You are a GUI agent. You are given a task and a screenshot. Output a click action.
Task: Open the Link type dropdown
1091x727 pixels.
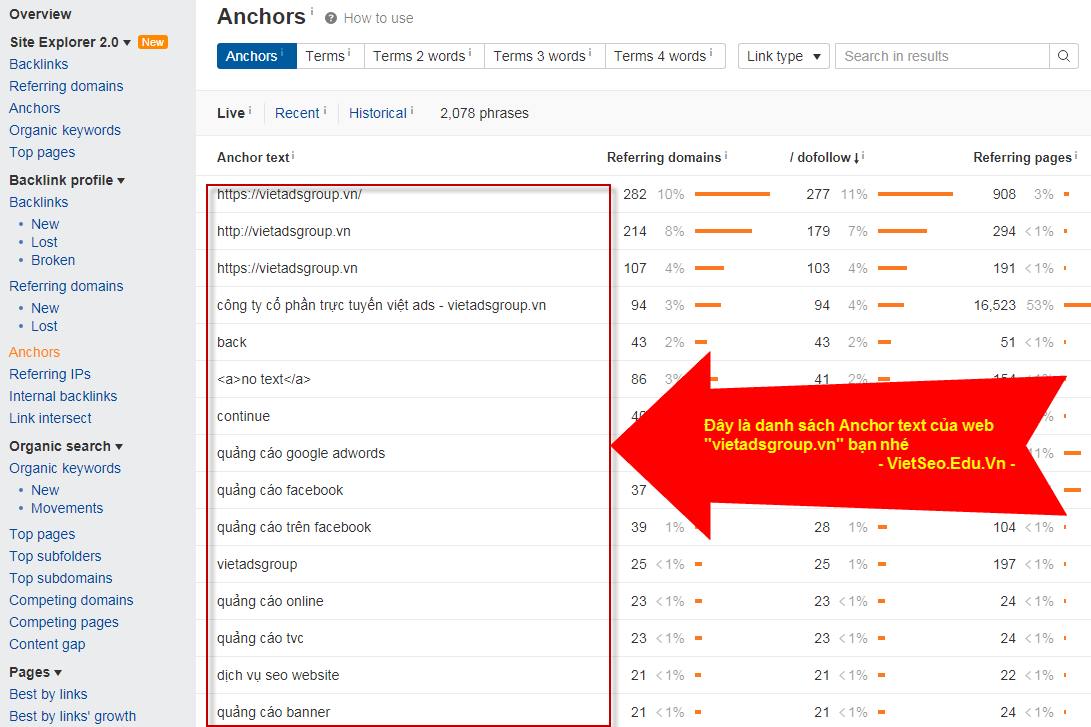[783, 56]
